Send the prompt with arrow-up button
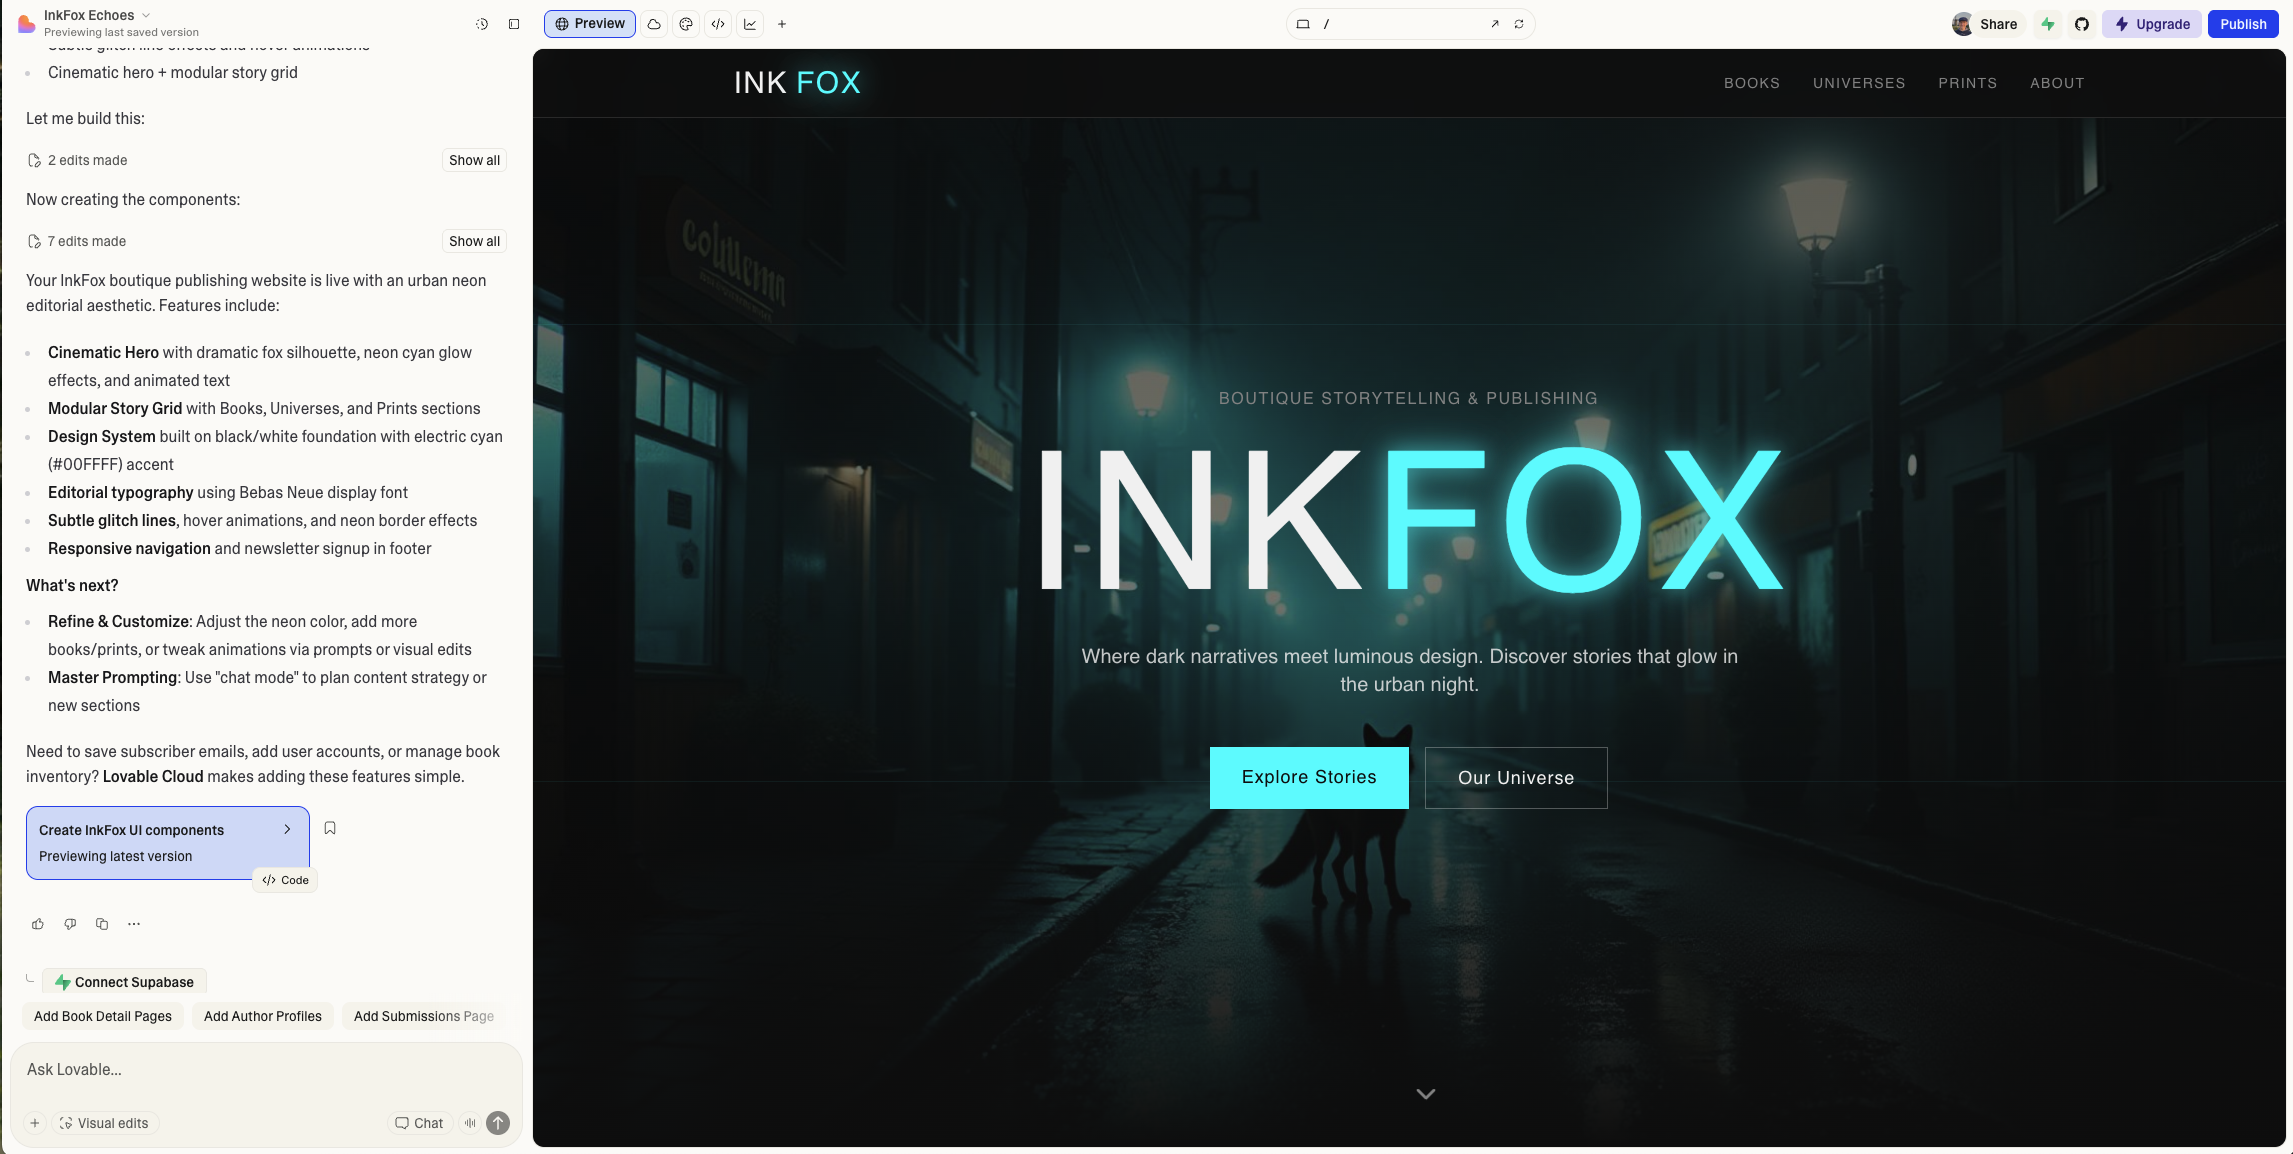The image size is (2293, 1154). (498, 1123)
